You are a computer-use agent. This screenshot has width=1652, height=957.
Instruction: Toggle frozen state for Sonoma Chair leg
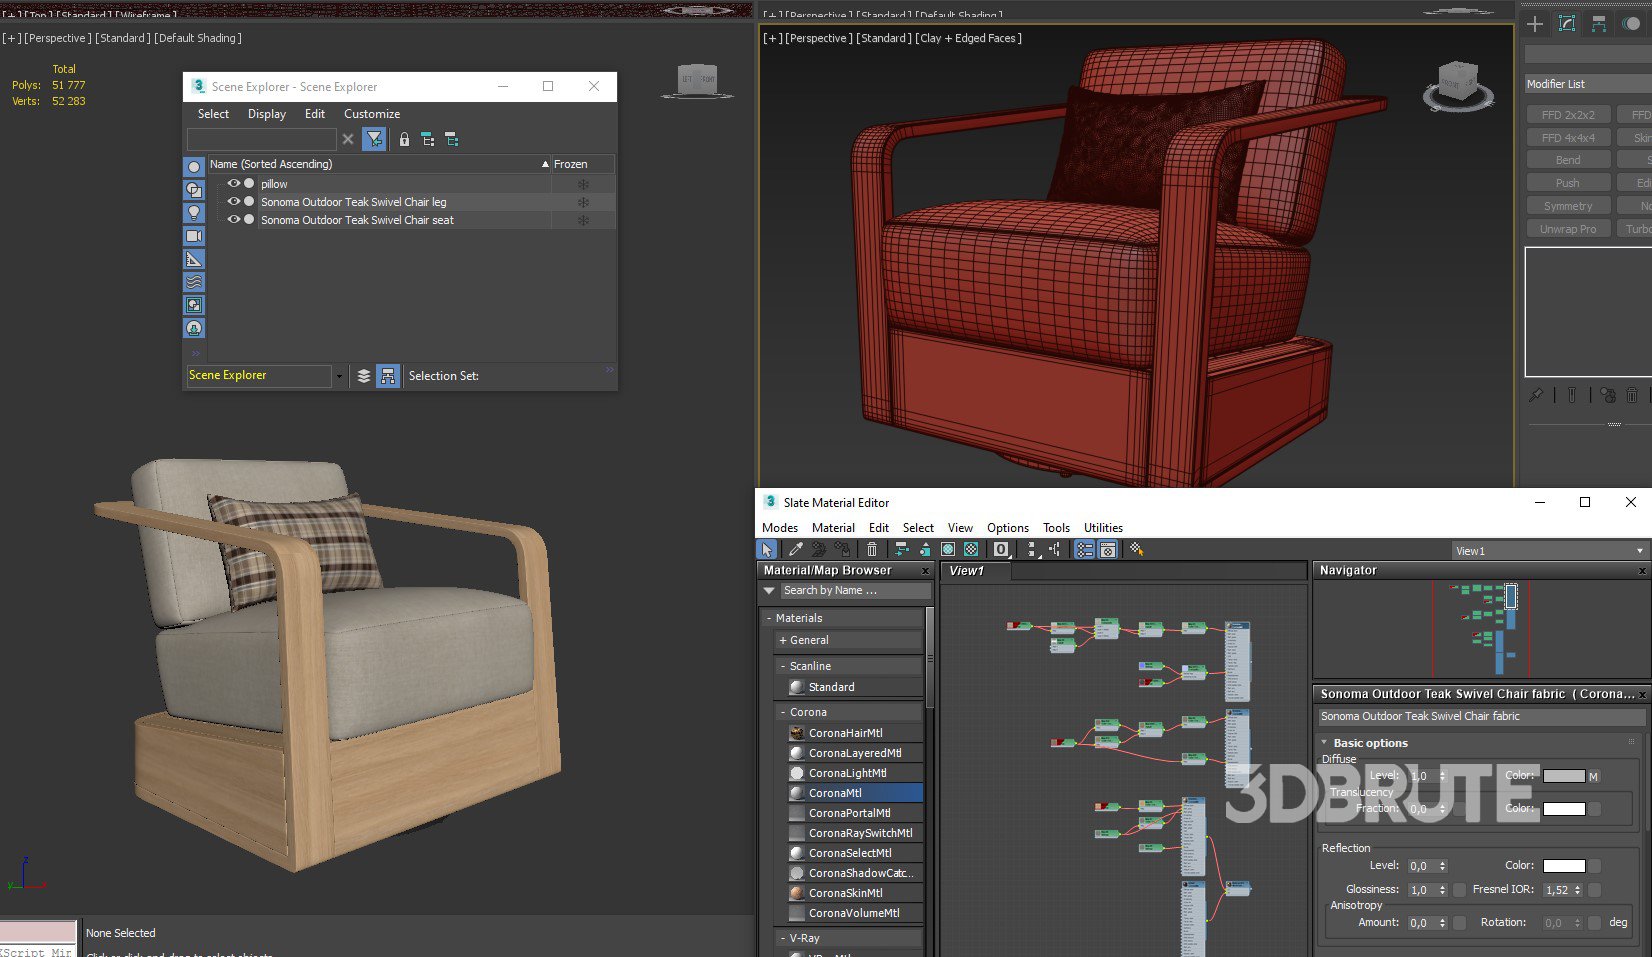(583, 202)
